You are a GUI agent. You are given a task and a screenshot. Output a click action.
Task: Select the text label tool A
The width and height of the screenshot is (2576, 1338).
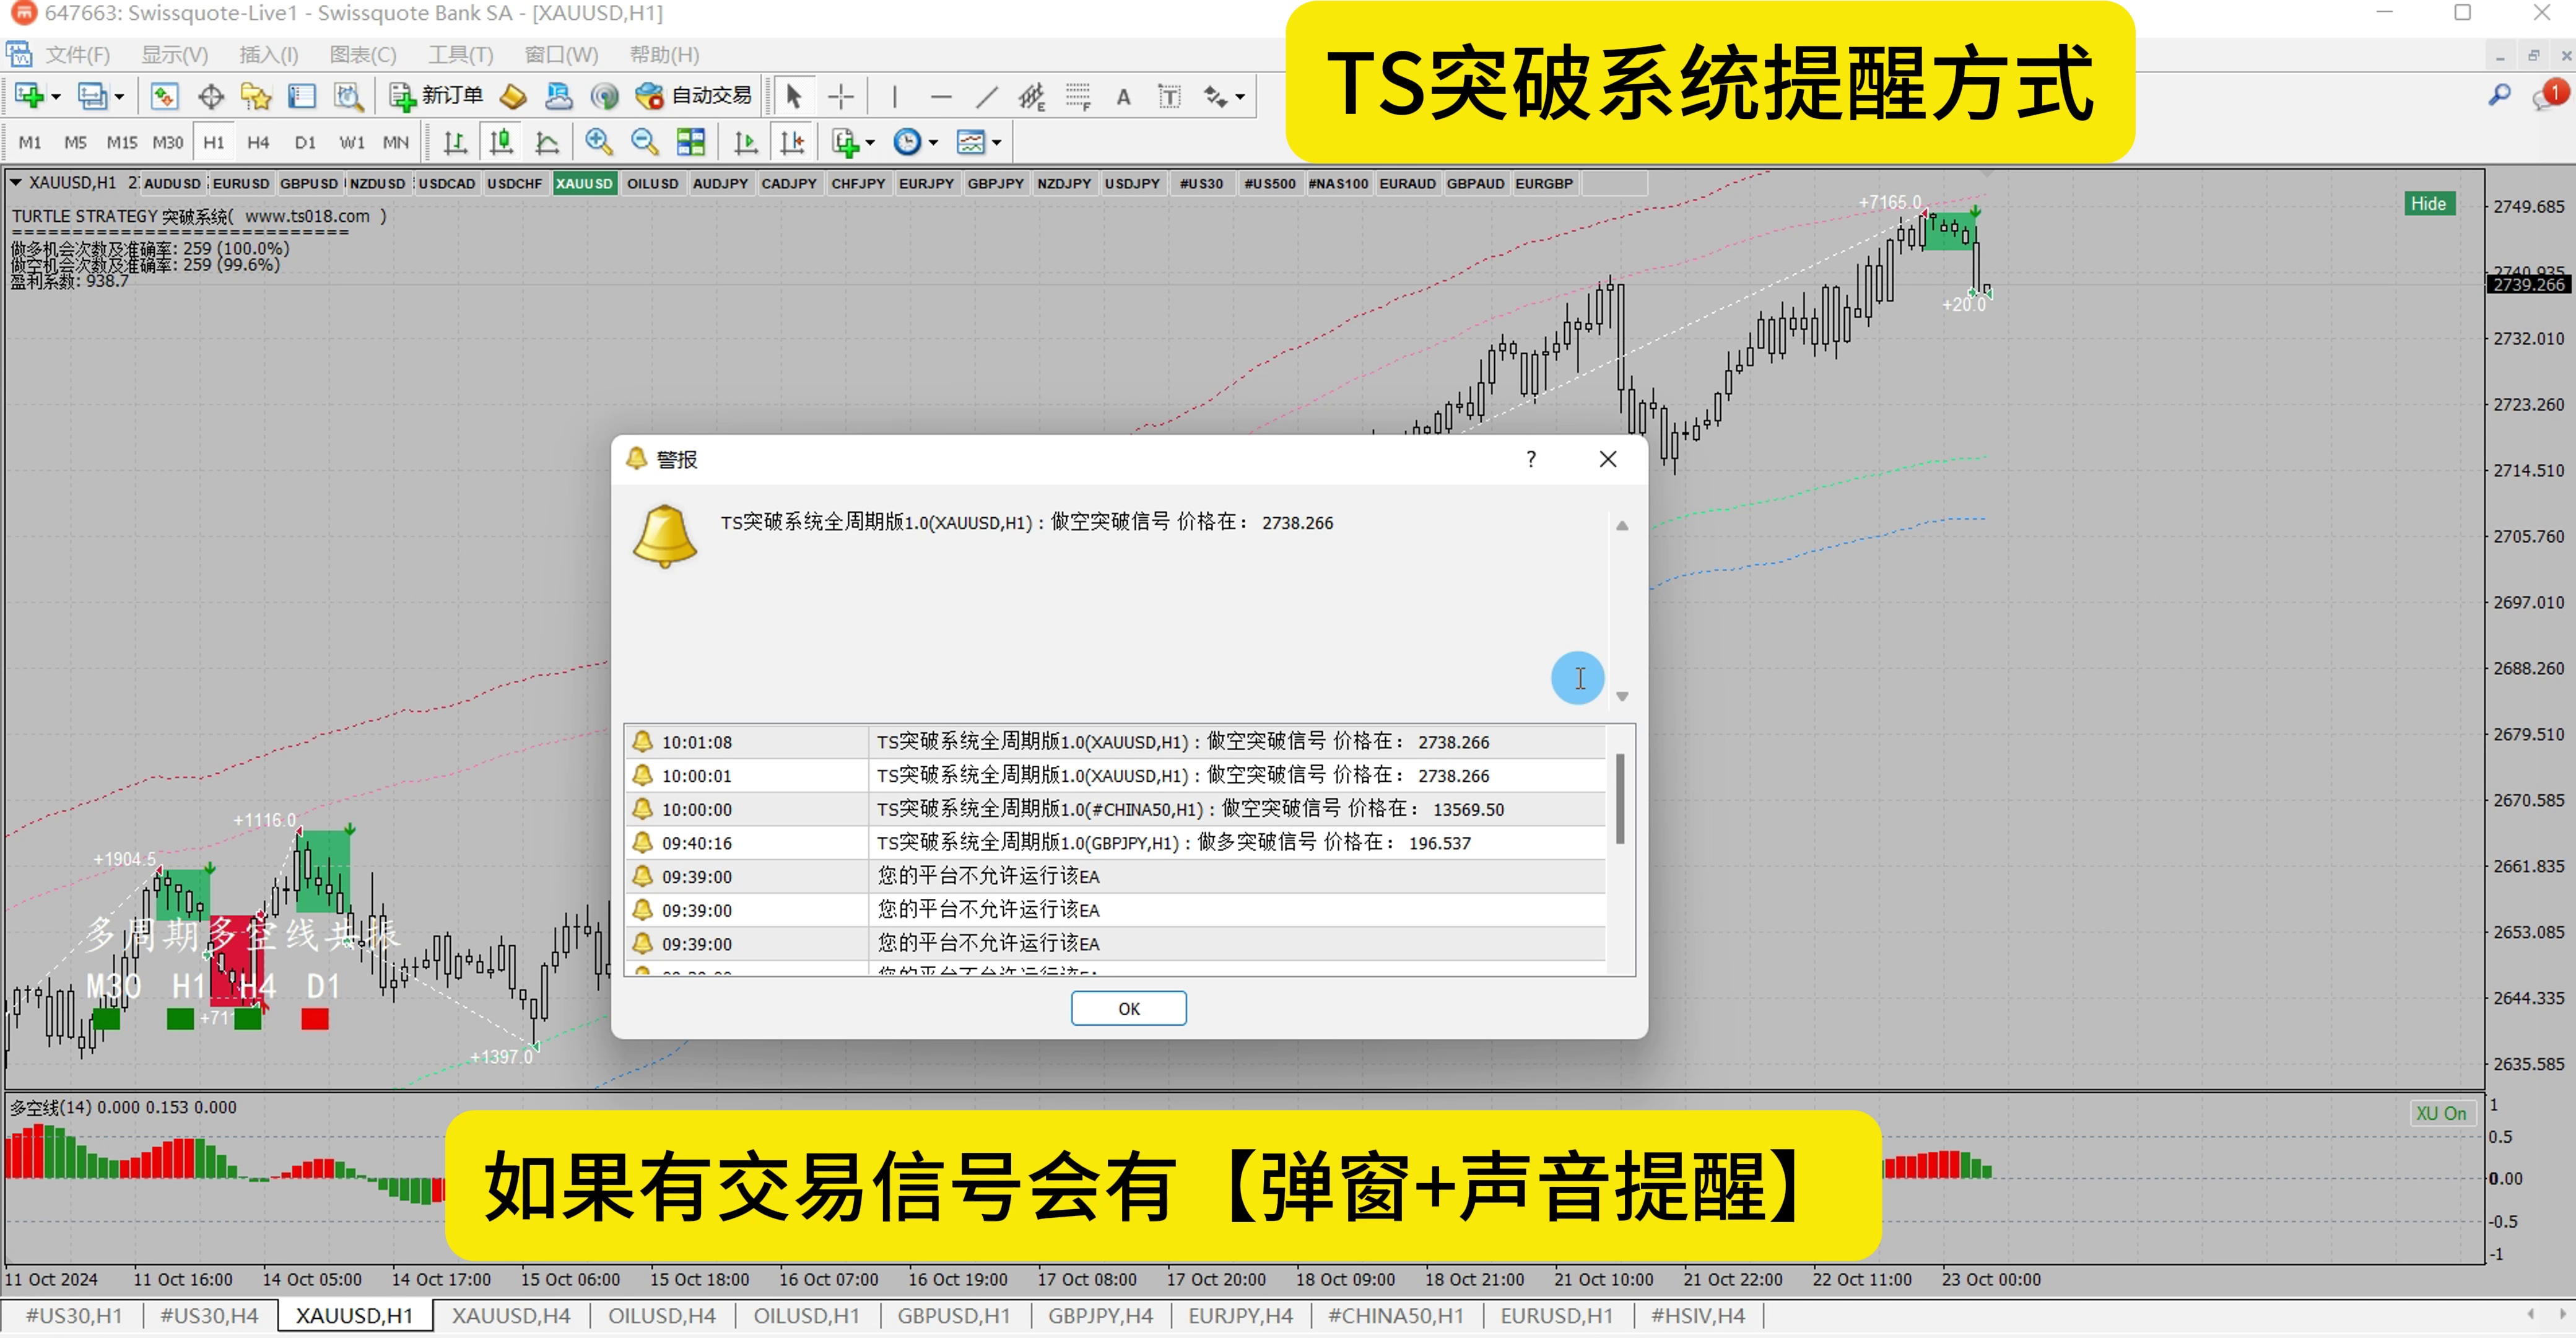point(1123,97)
